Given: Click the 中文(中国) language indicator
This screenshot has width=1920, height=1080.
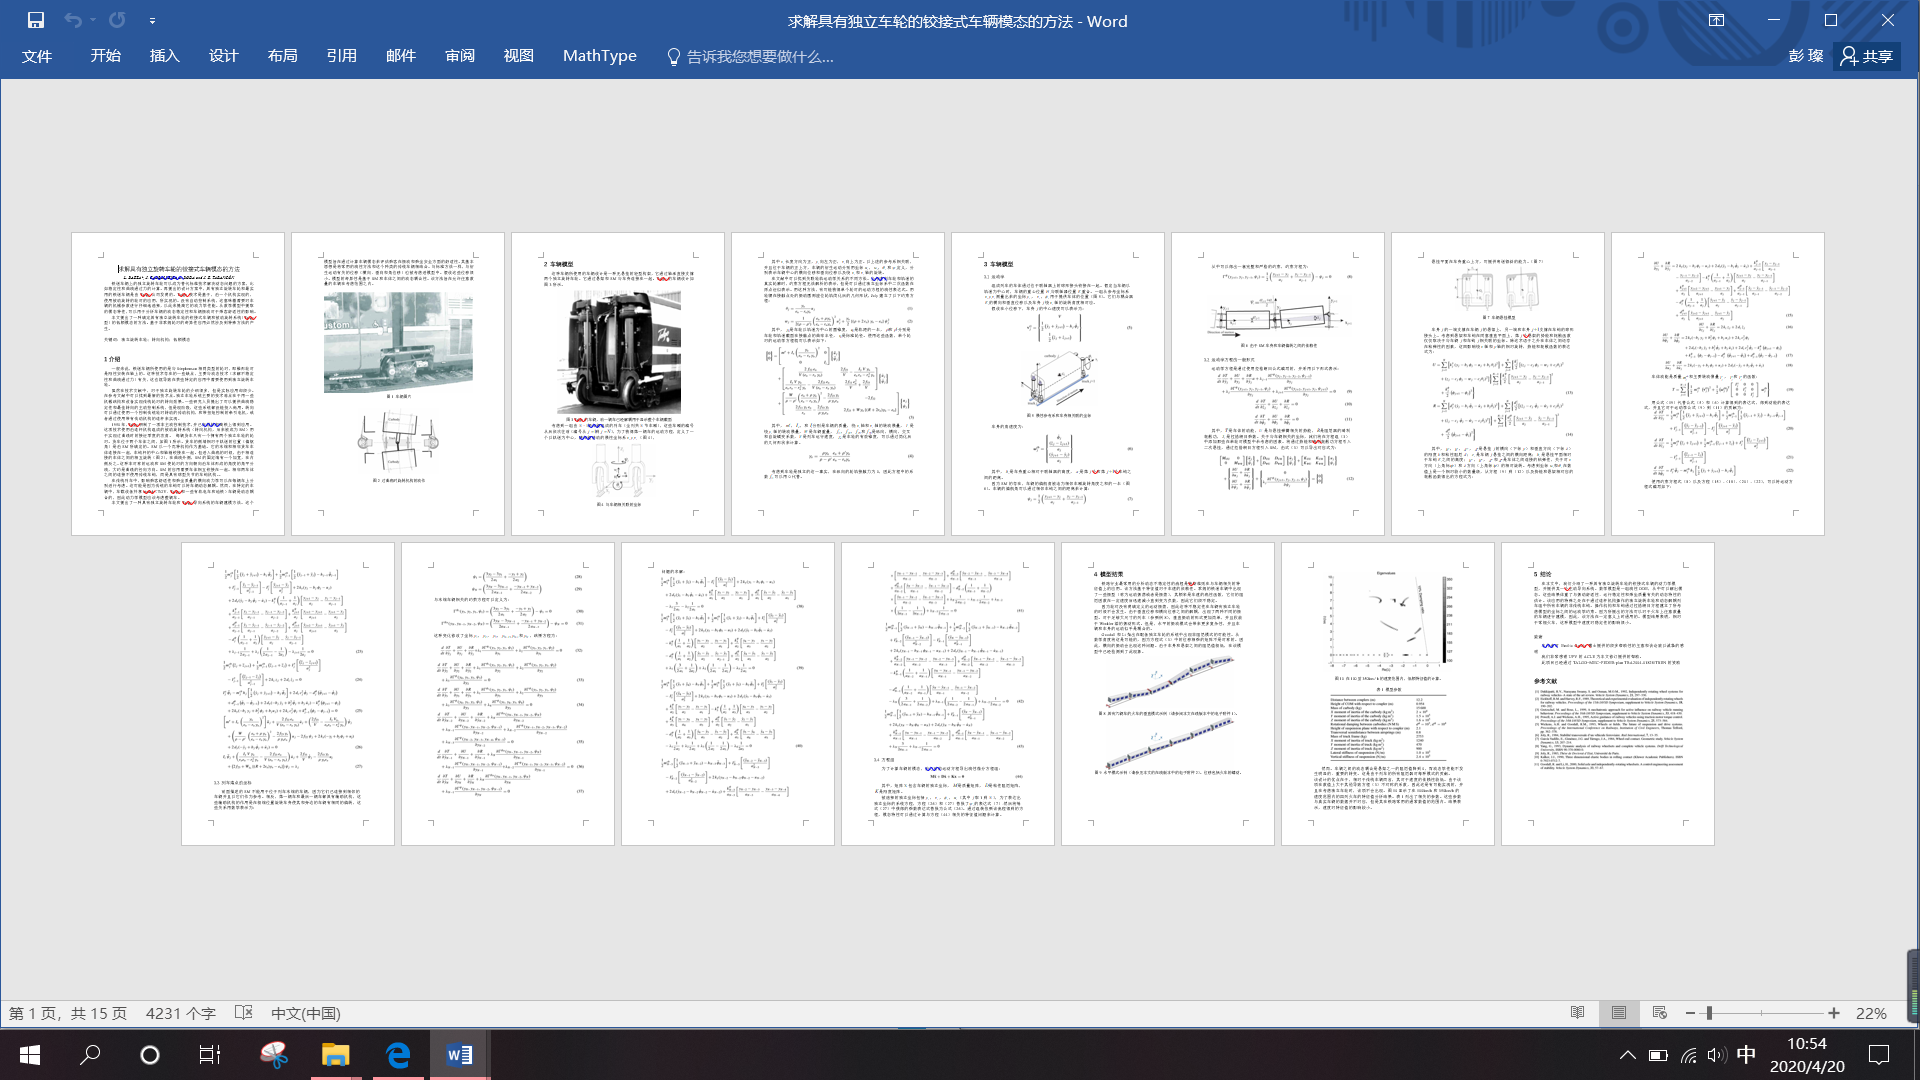Looking at the screenshot, I should pyautogui.click(x=305, y=1013).
